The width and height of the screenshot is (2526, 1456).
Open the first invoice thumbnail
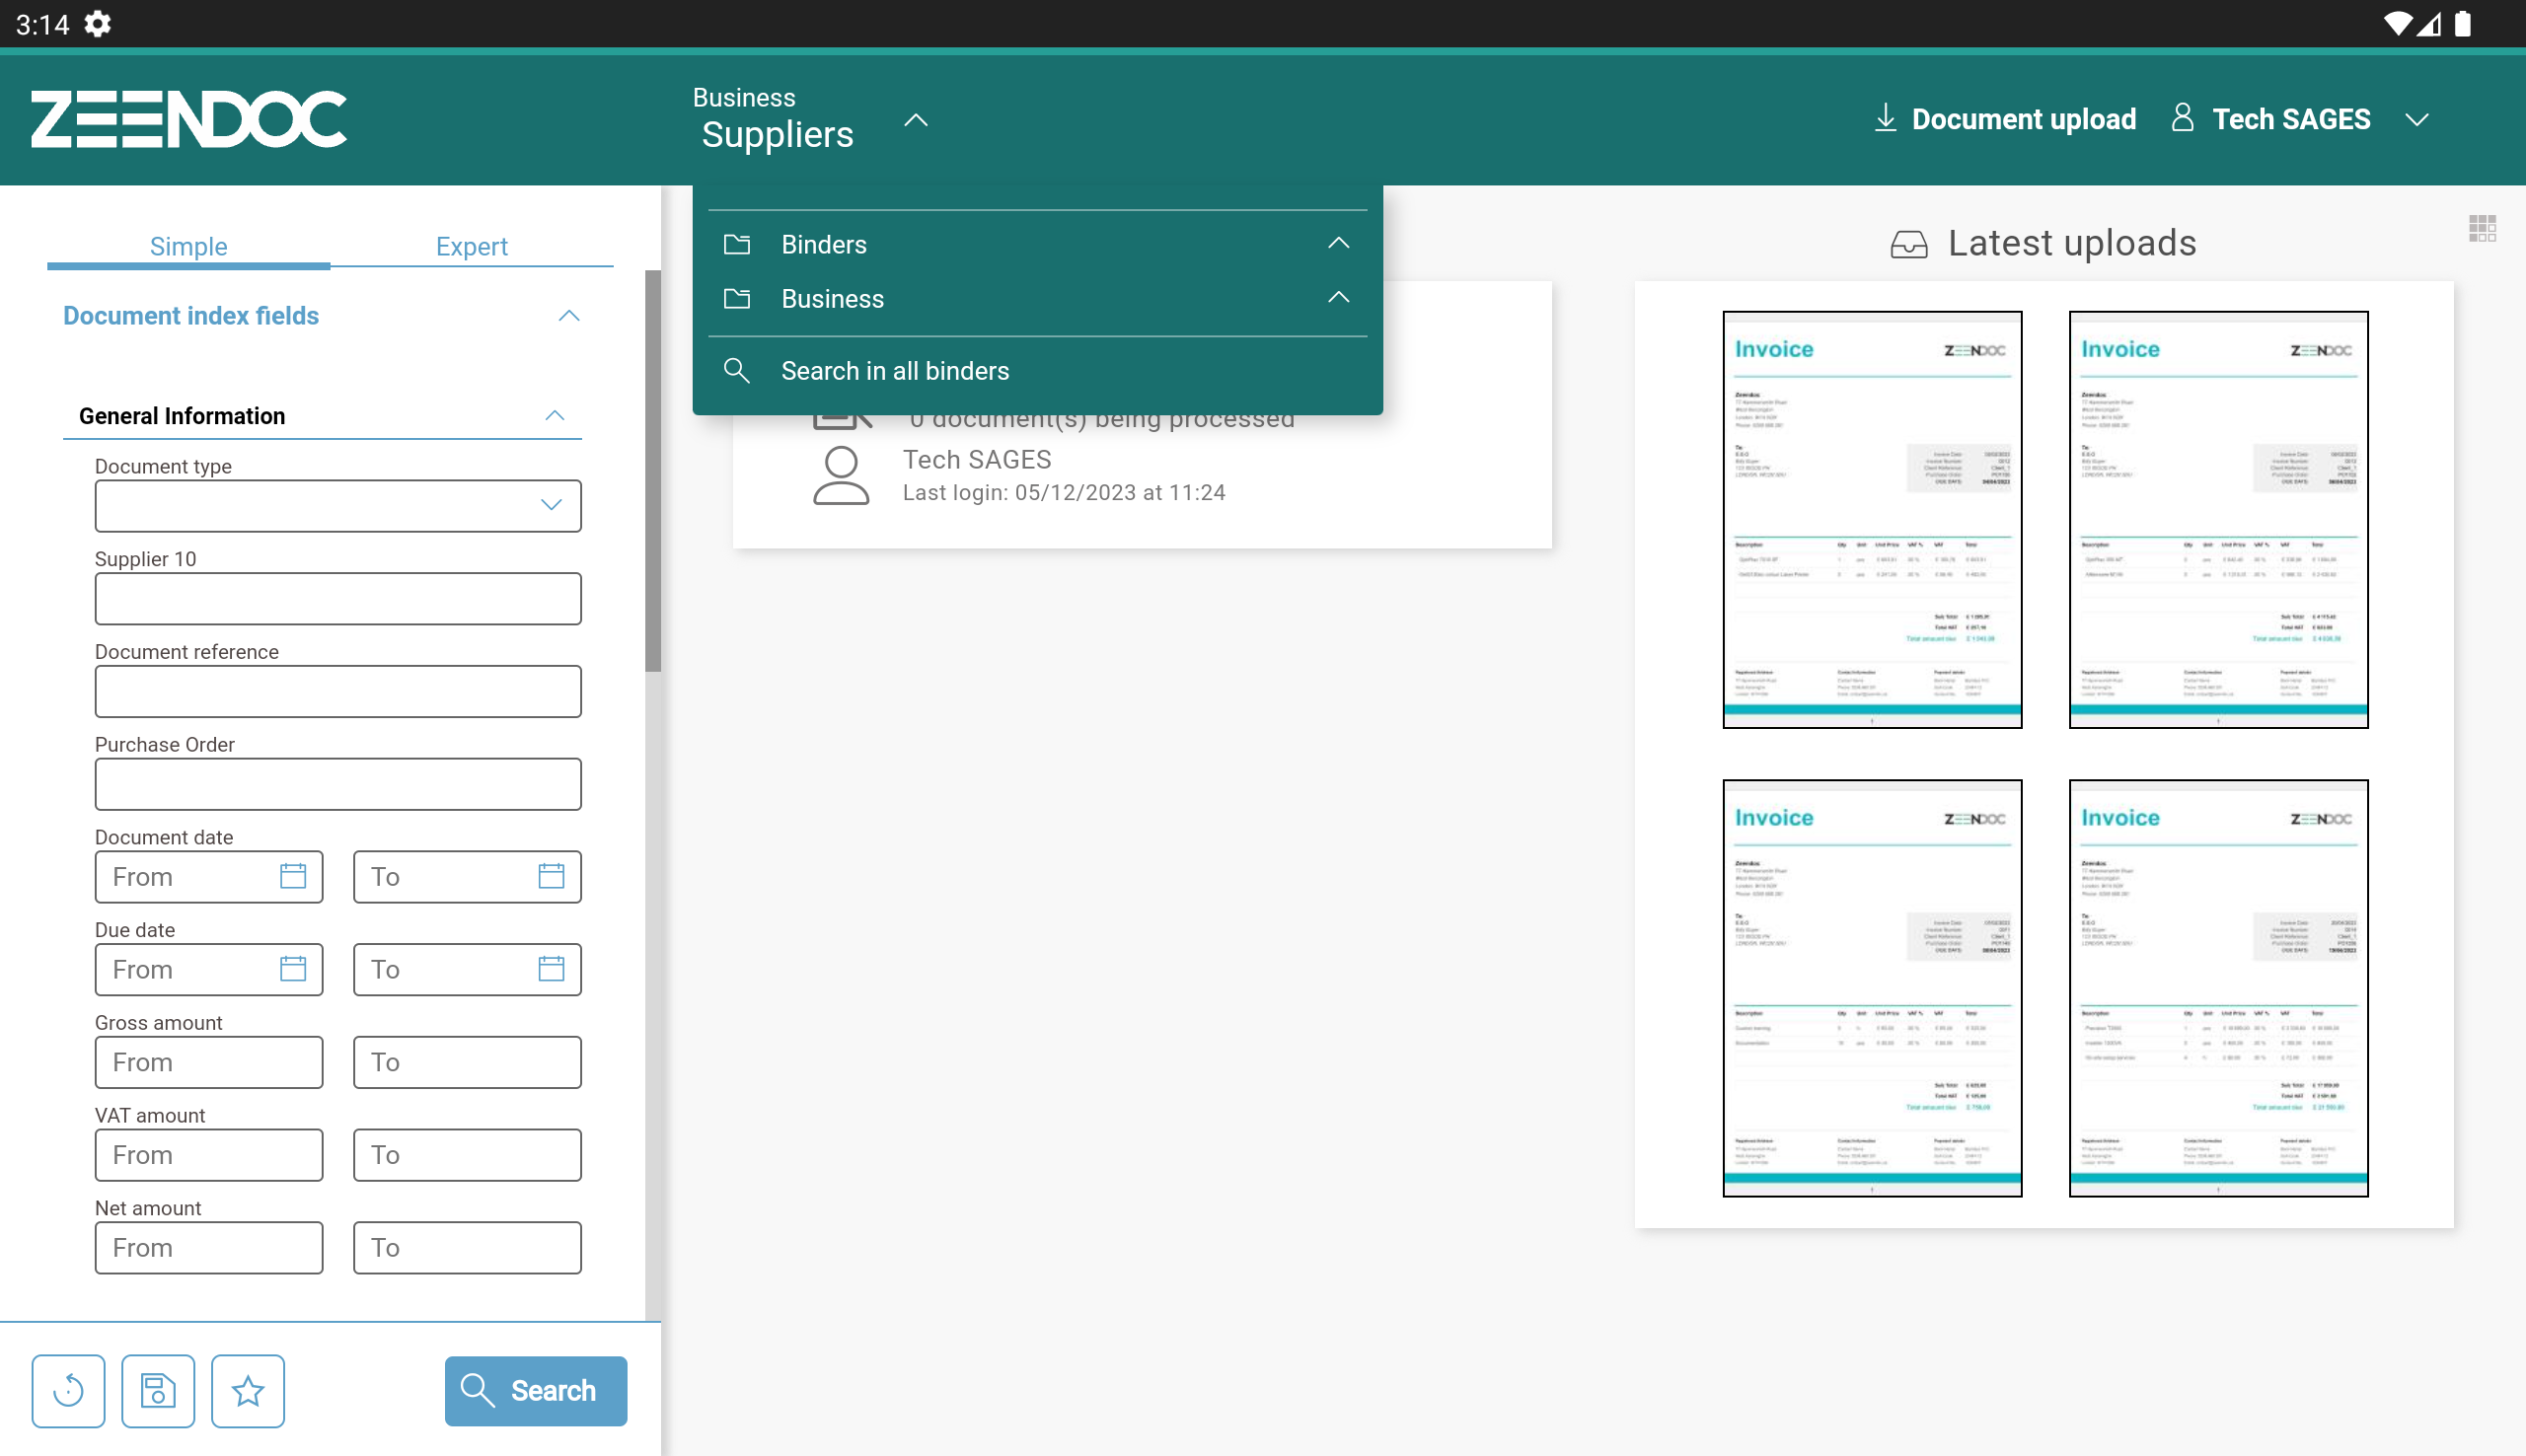(x=1872, y=519)
